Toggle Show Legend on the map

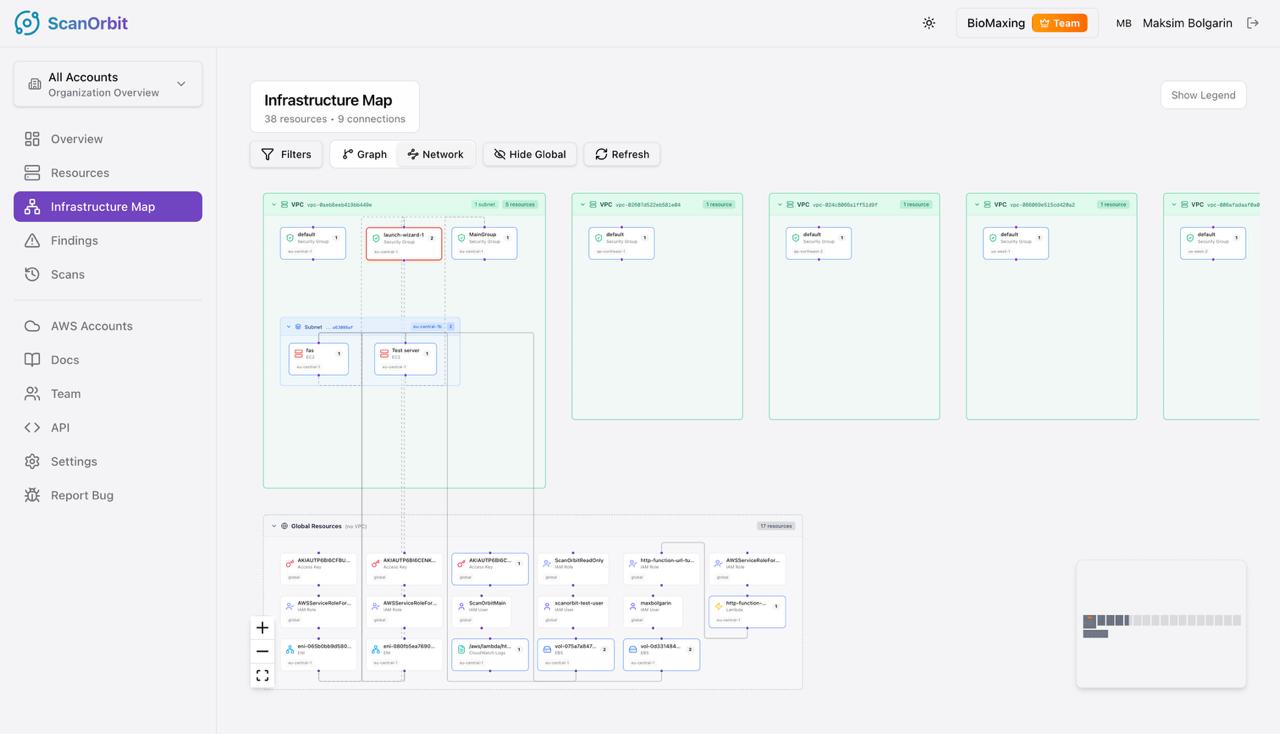coord(1203,94)
